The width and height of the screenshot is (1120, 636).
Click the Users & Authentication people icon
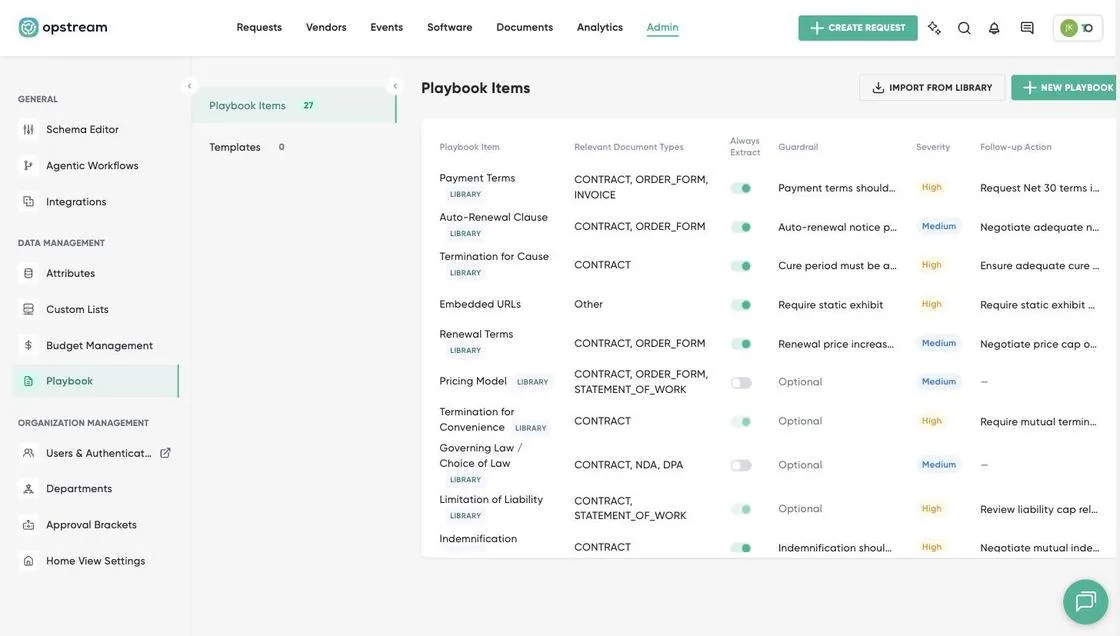(29, 453)
